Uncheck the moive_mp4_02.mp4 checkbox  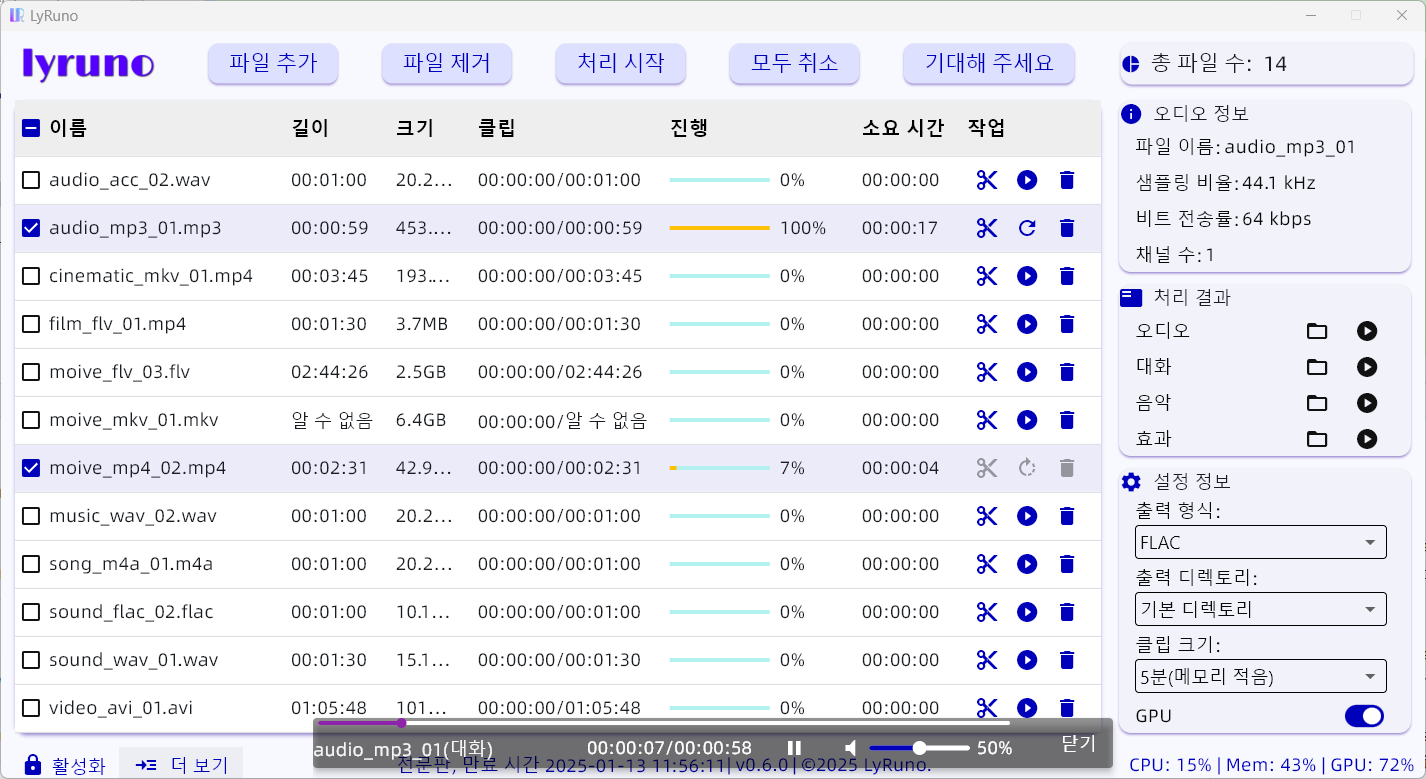click(30, 467)
